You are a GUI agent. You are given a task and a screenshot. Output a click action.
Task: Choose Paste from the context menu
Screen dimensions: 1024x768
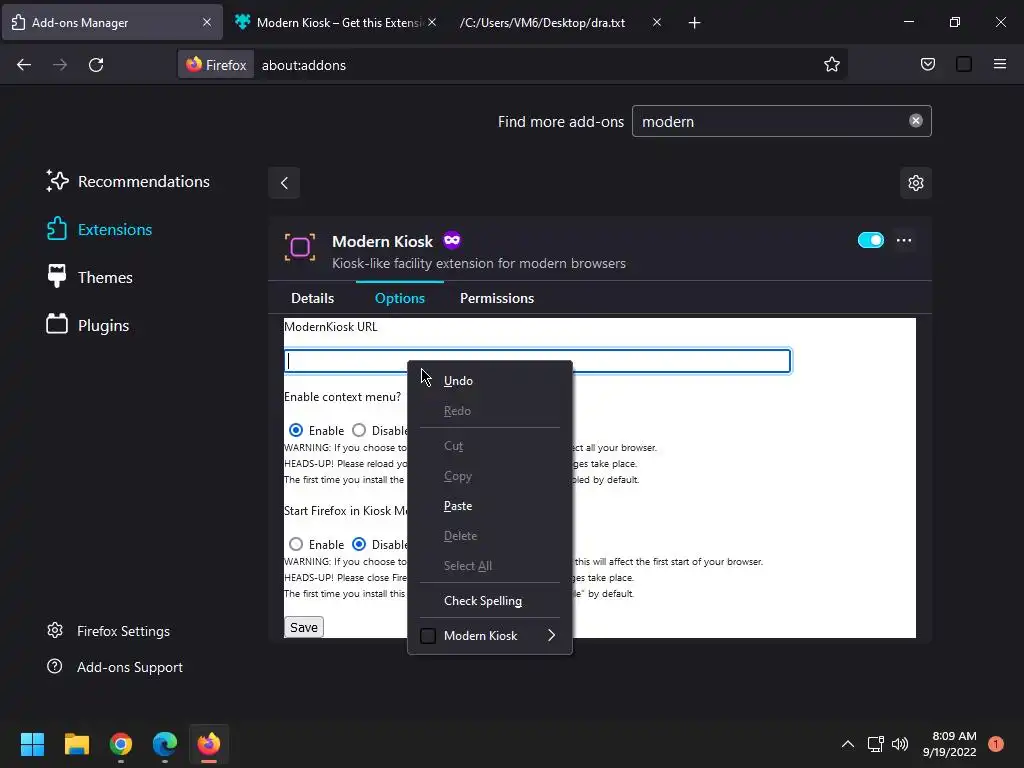pos(490,506)
